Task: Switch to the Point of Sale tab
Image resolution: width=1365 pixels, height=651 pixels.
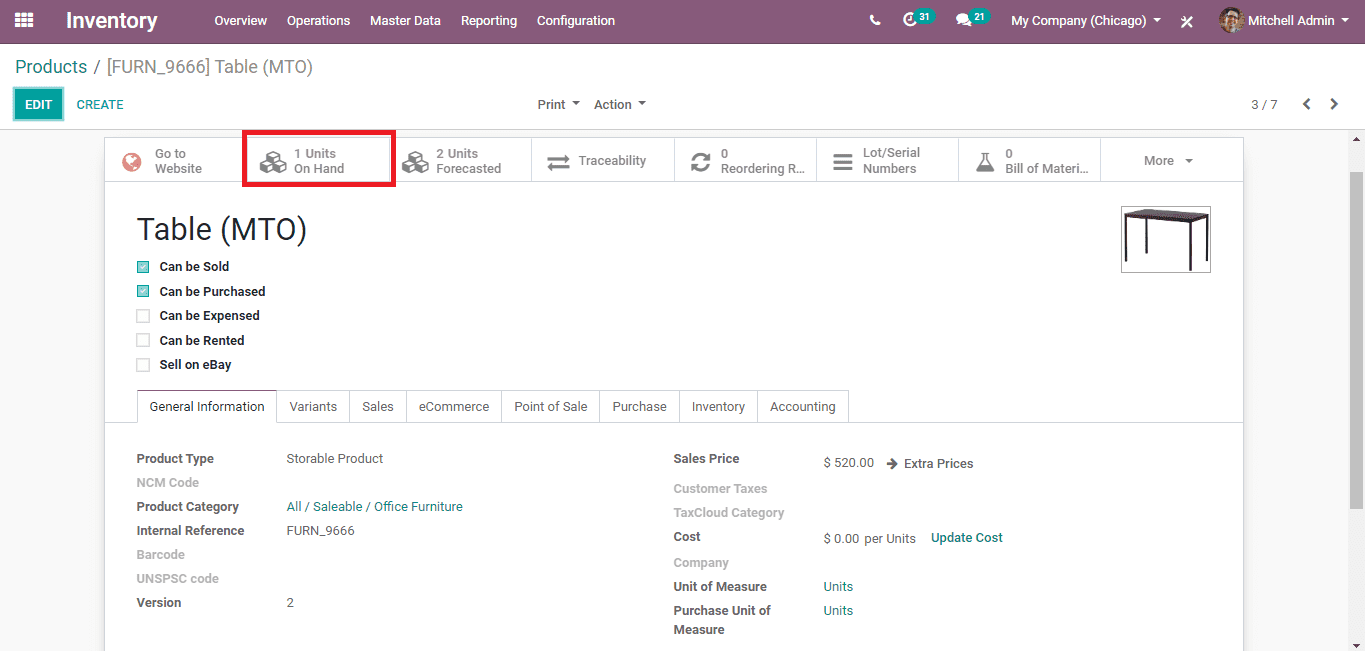Action: [551, 407]
